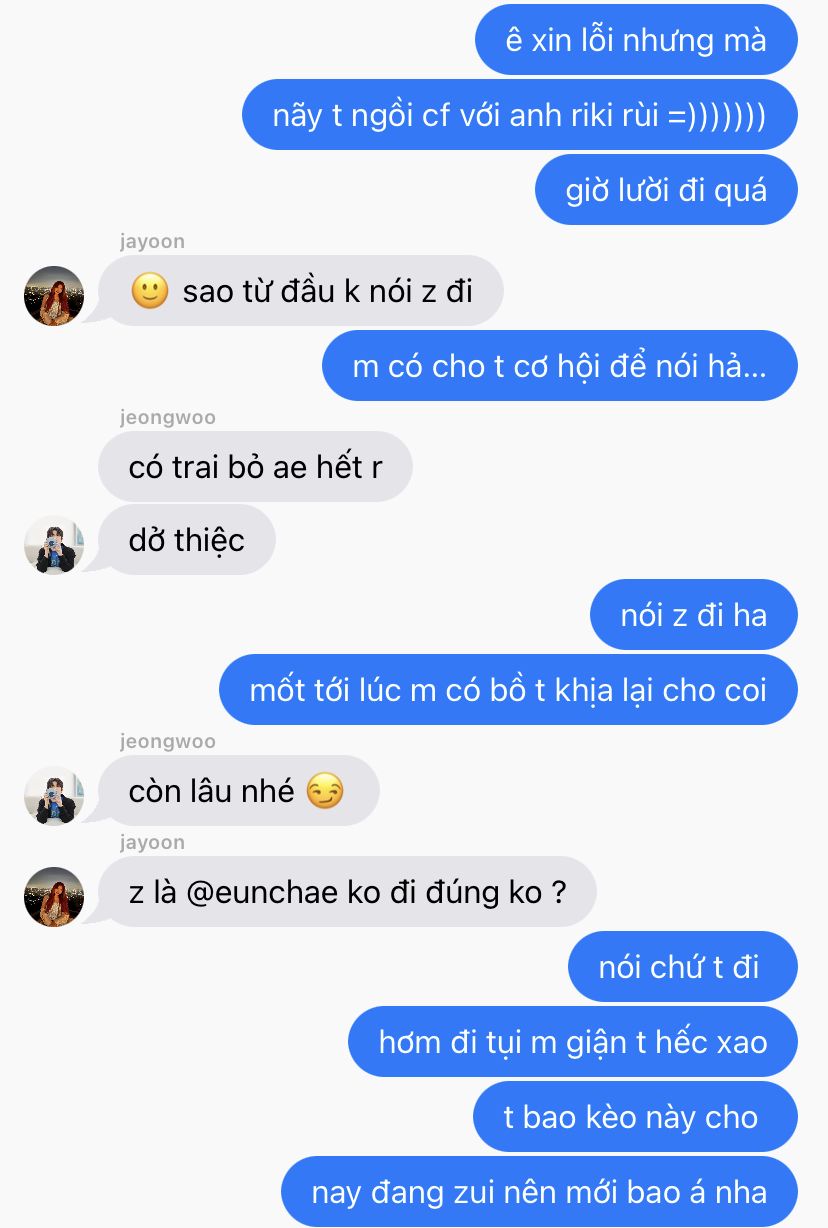The width and height of the screenshot is (828, 1228).
Task: Tap sender name 'jayoon' above first gray bubble
Action: (152, 241)
